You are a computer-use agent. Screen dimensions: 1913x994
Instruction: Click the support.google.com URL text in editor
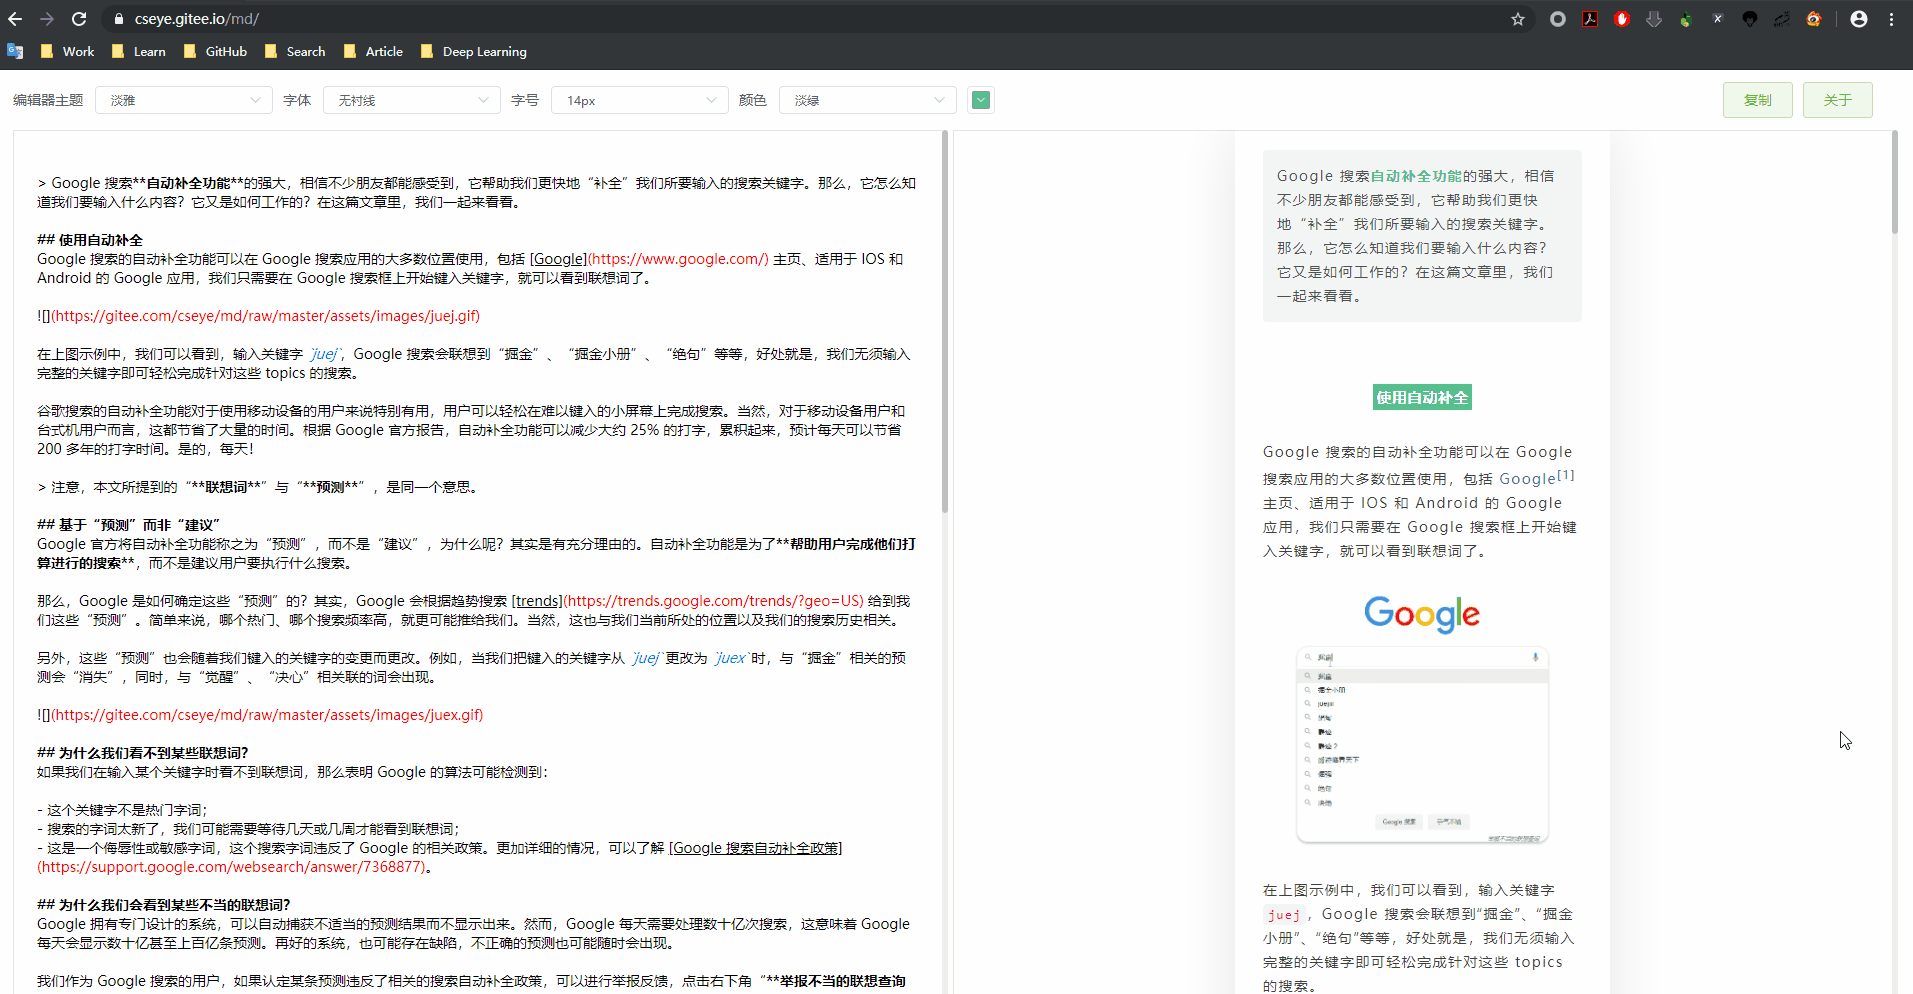click(x=231, y=867)
